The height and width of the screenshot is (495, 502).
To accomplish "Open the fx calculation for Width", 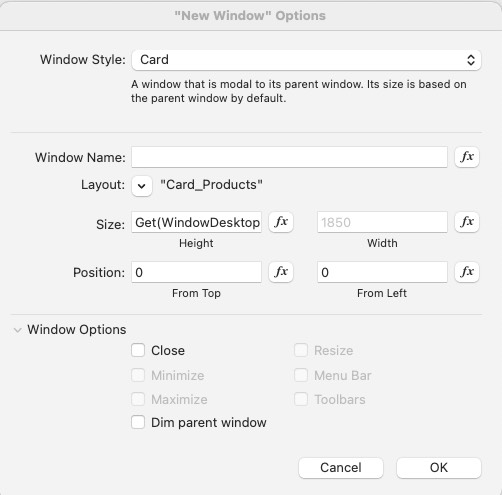I will tap(467, 222).
